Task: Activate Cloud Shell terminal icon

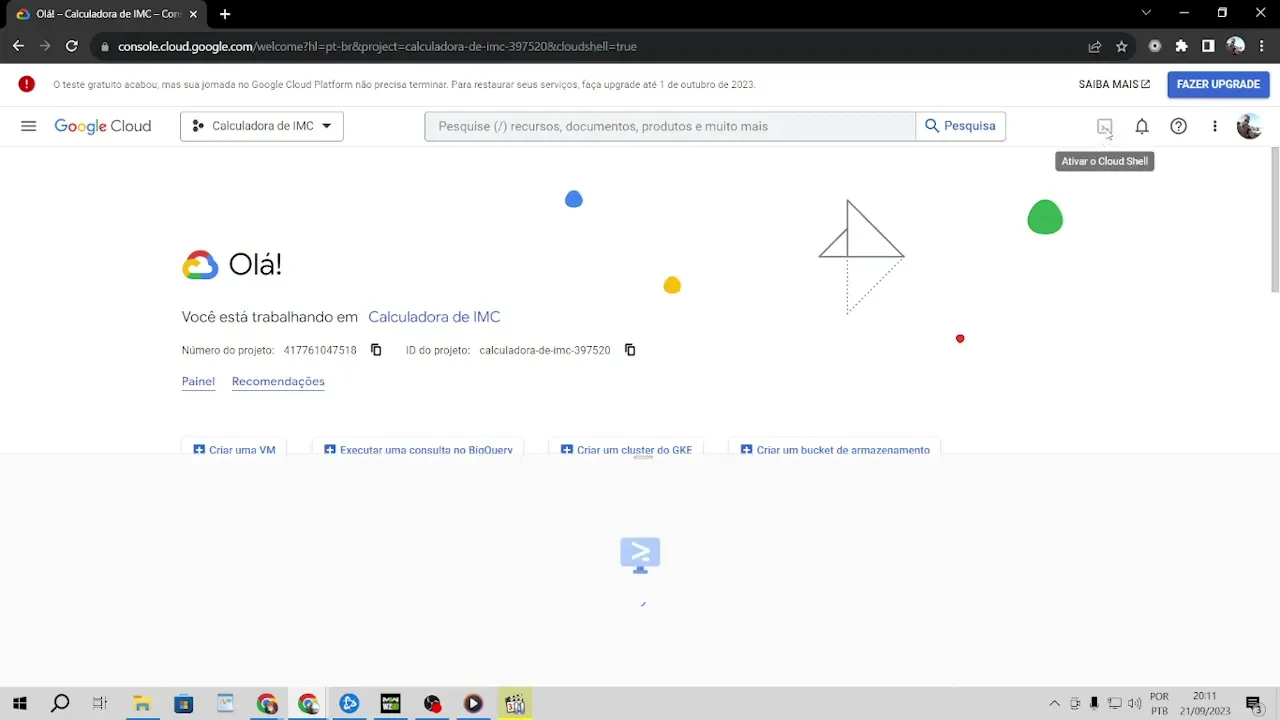Action: (1104, 126)
